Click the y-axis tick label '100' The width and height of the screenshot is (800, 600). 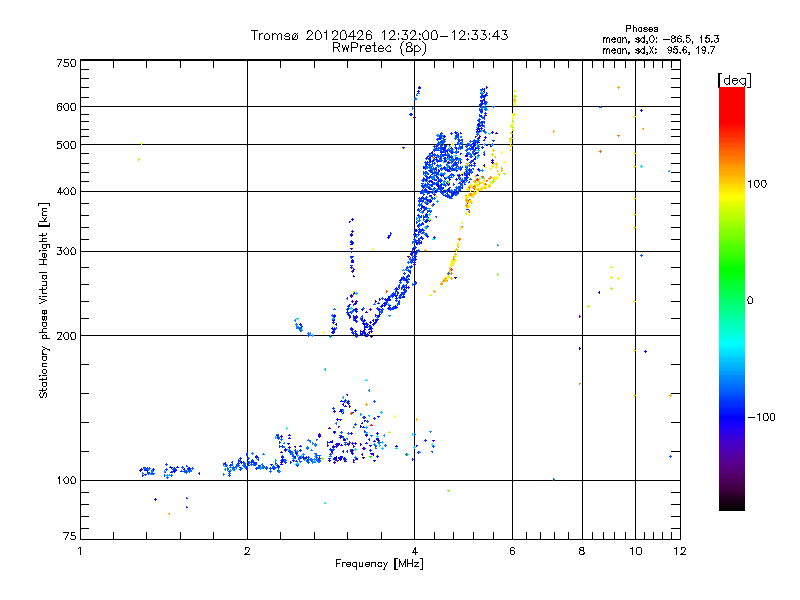click(x=66, y=480)
